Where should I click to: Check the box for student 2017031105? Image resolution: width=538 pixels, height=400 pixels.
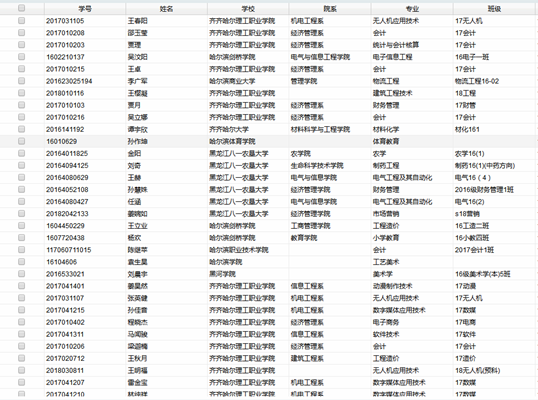click(x=21, y=21)
